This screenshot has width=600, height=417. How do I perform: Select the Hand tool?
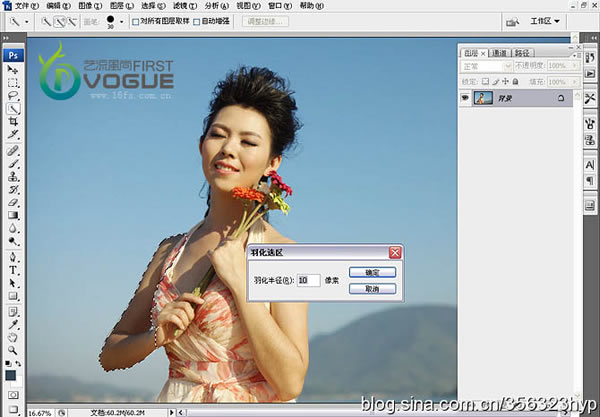tap(13, 337)
